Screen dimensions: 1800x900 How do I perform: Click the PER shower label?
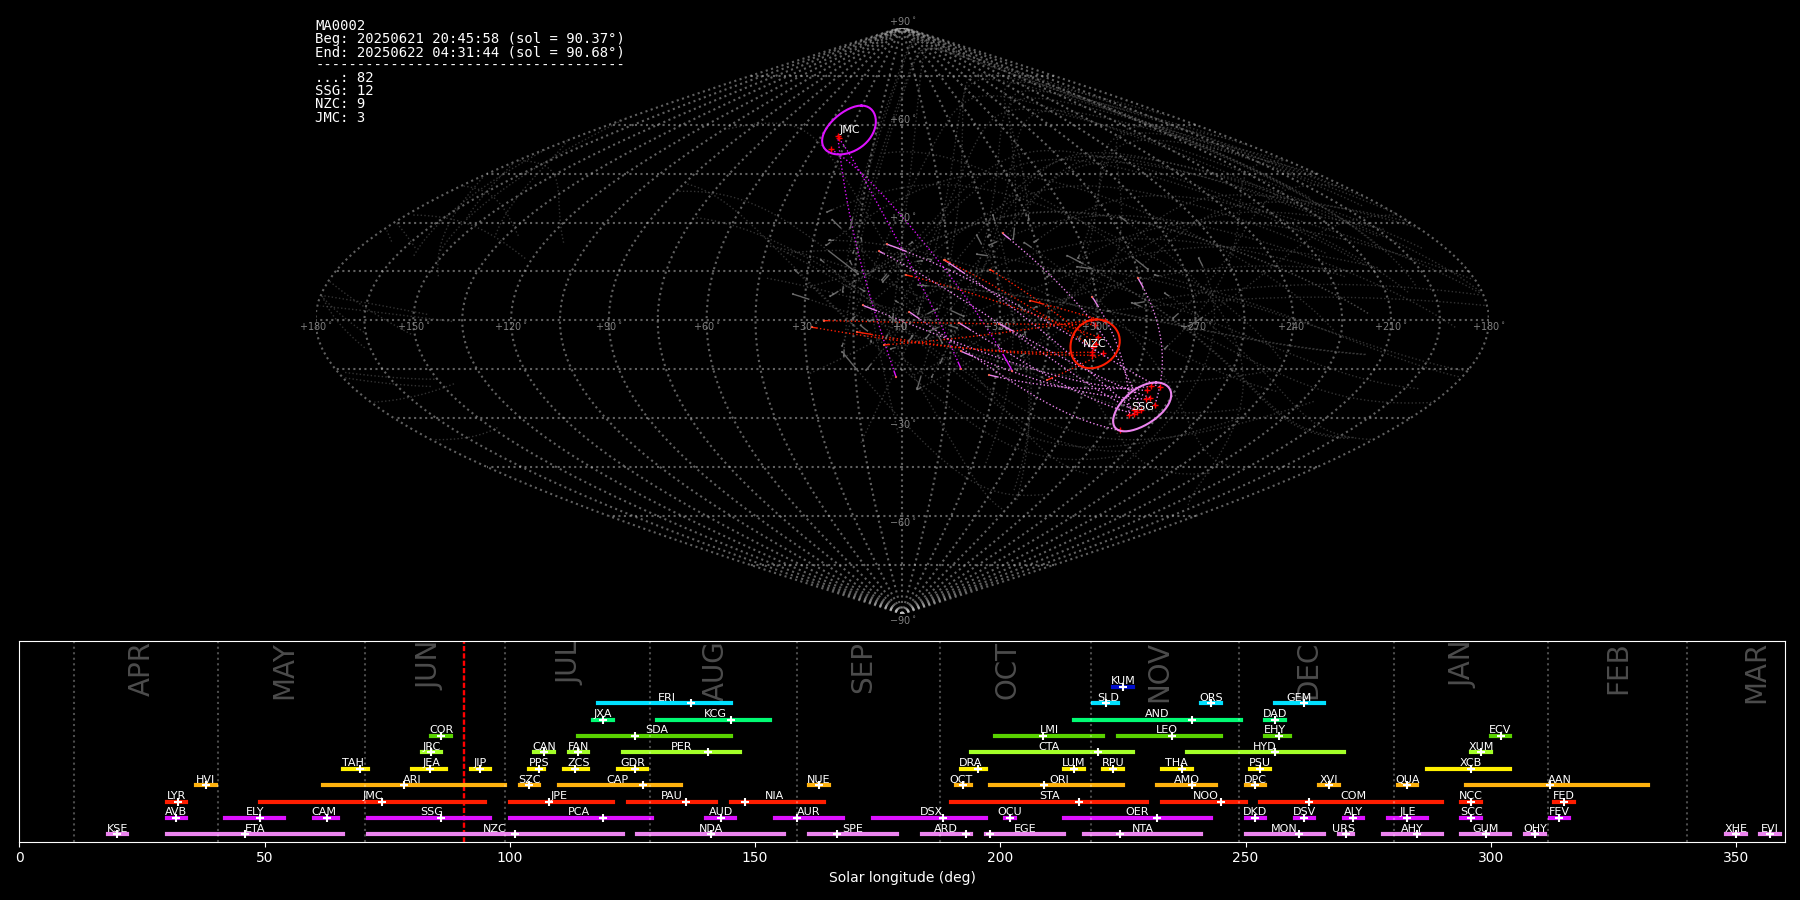pos(681,747)
